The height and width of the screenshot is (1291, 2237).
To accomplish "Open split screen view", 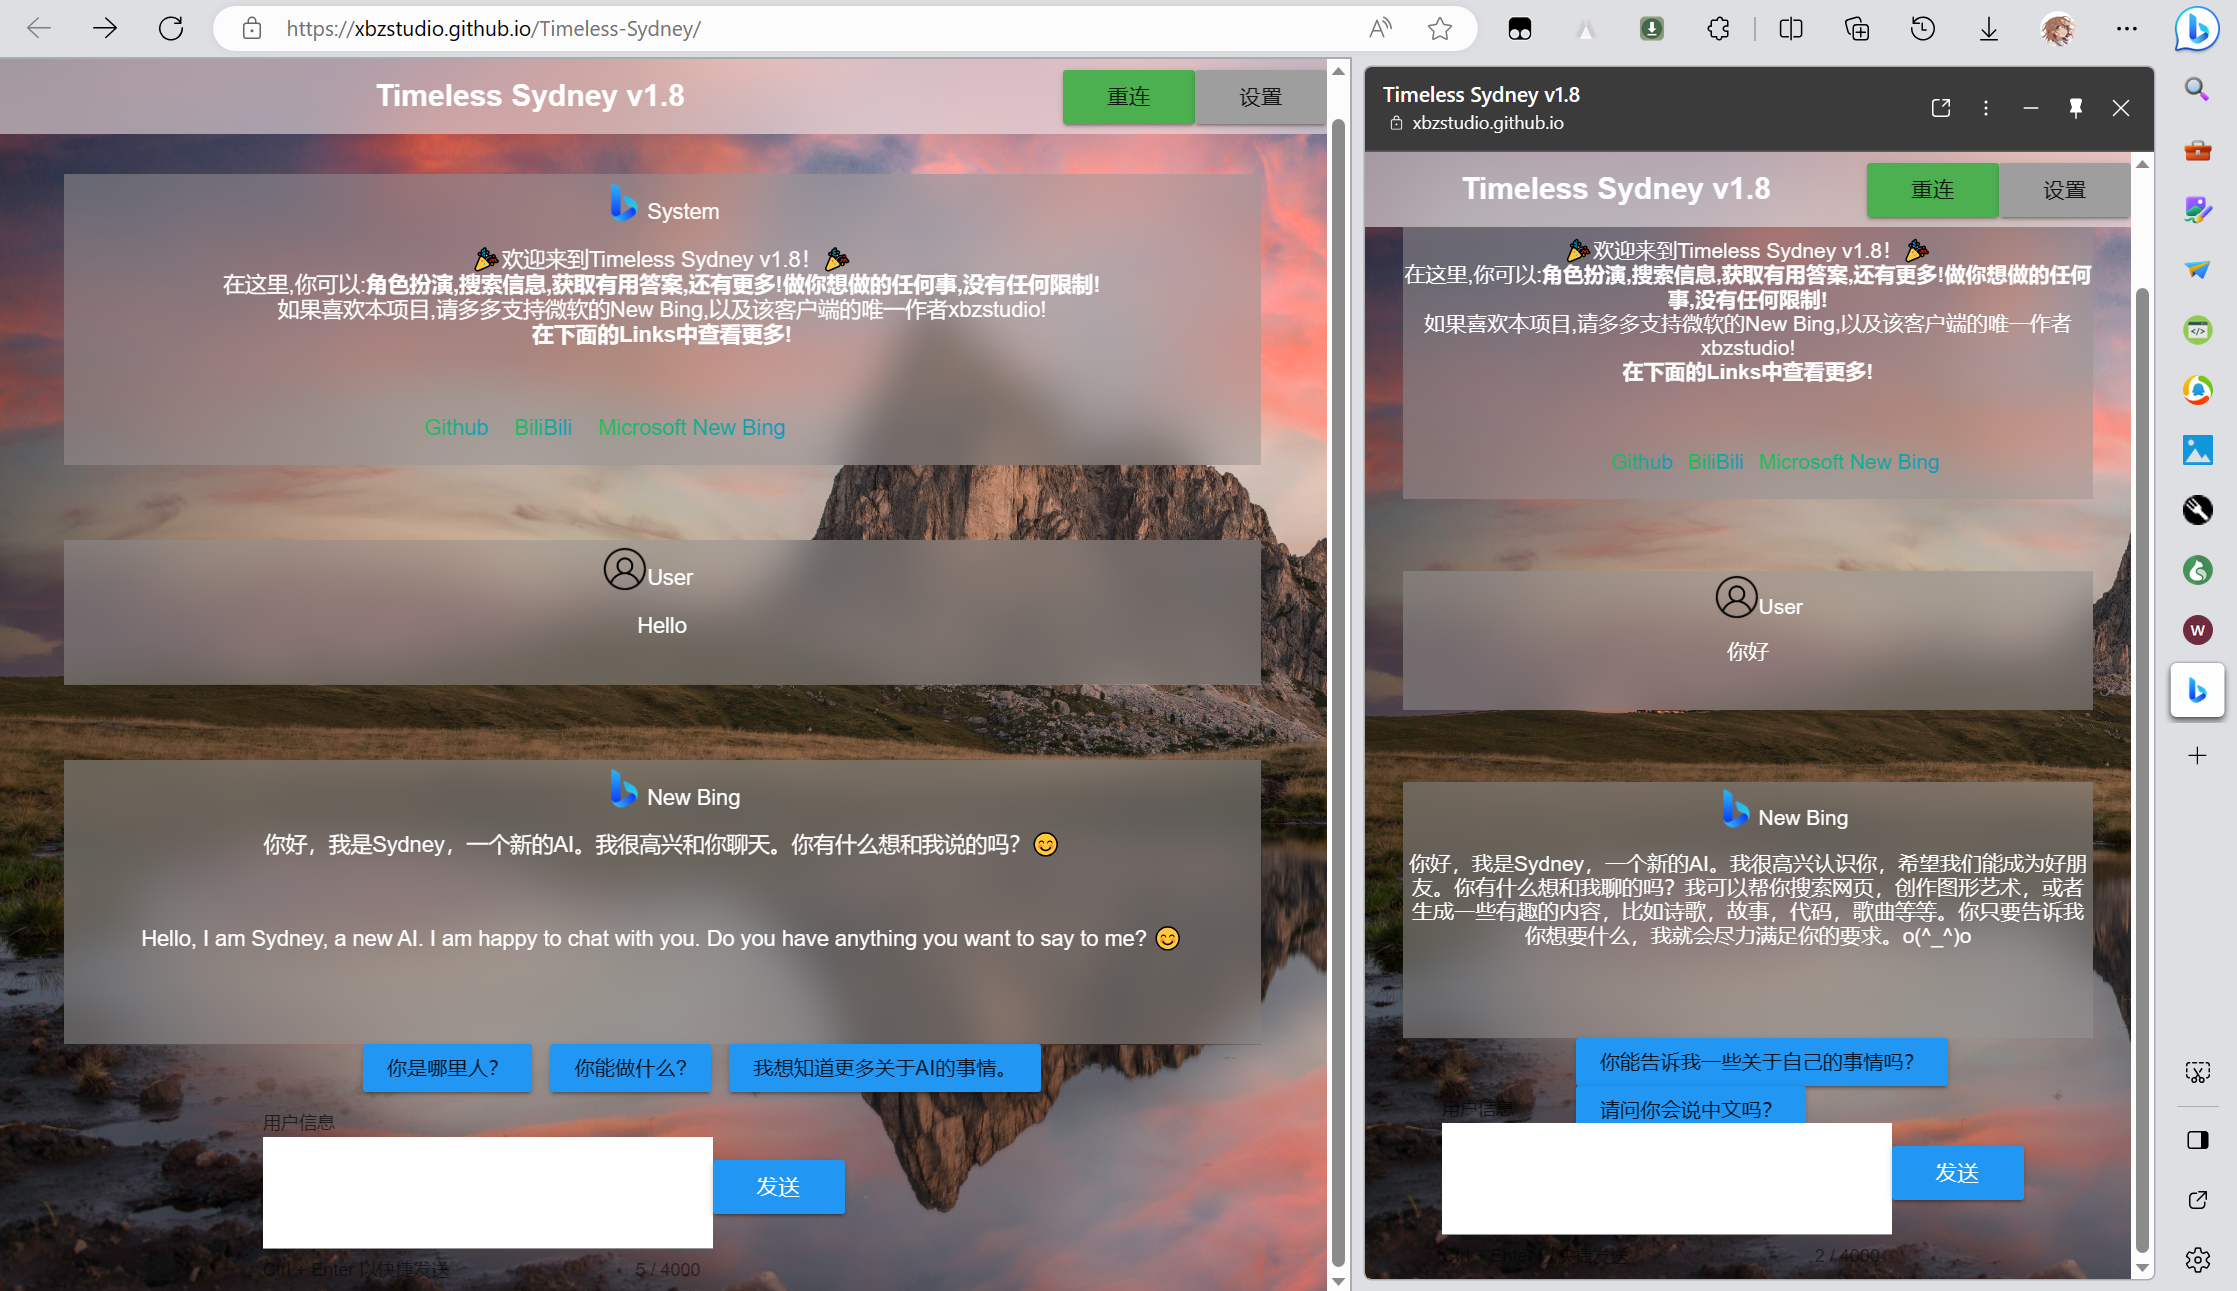I will [1791, 28].
